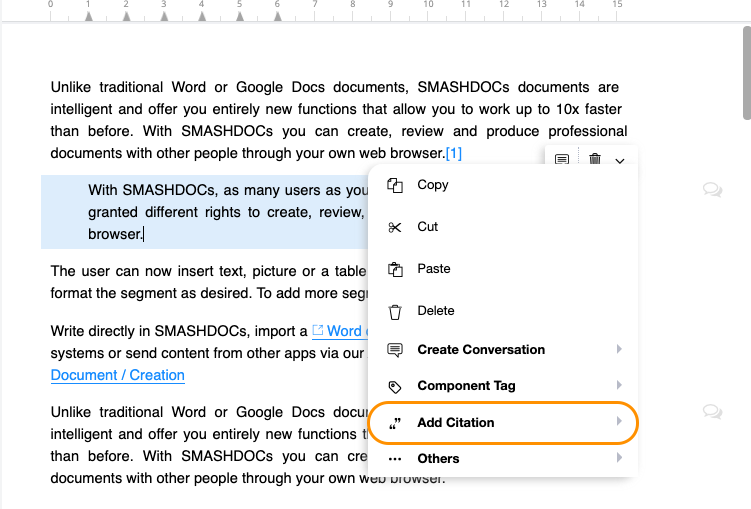This screenshot has width=751, height=509.
Task: Click the vertical scrollbar thumb
Action: (x=747, y=73)
